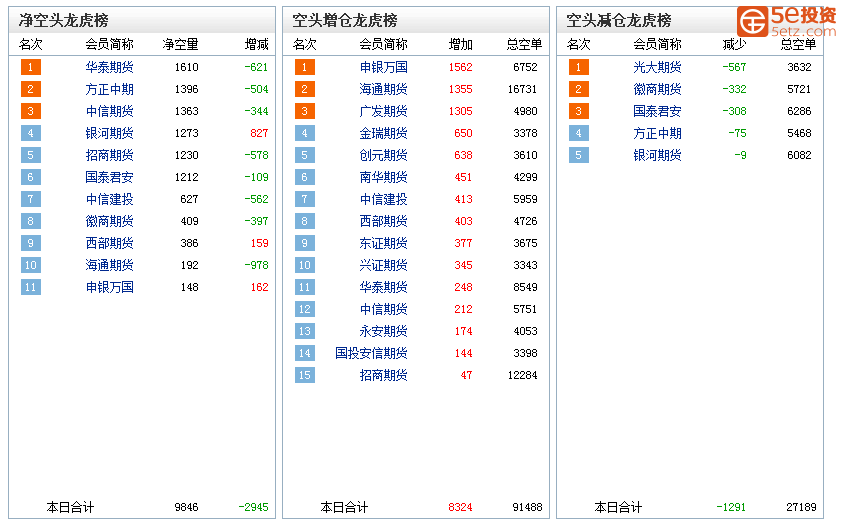
Task: Click 银河期货 in 净空头龙虎榜
Action: click(109, 133)
